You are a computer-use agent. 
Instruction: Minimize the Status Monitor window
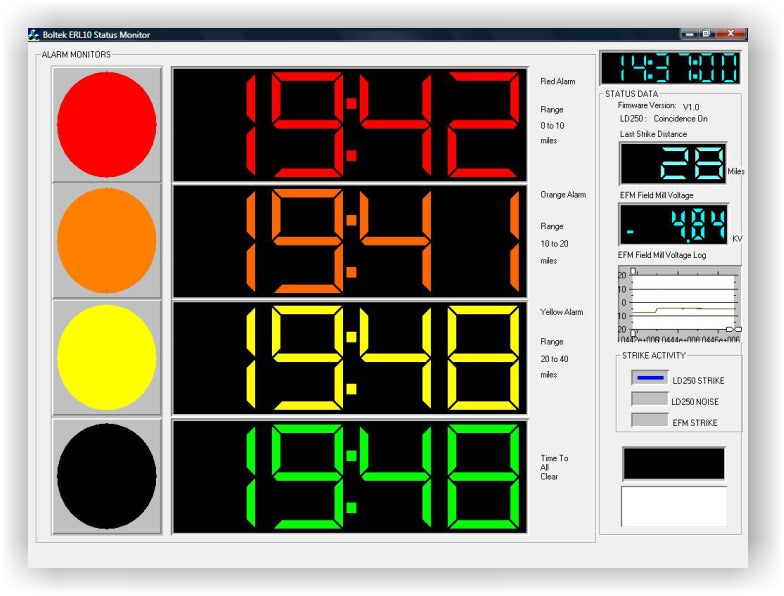point(690,34)
